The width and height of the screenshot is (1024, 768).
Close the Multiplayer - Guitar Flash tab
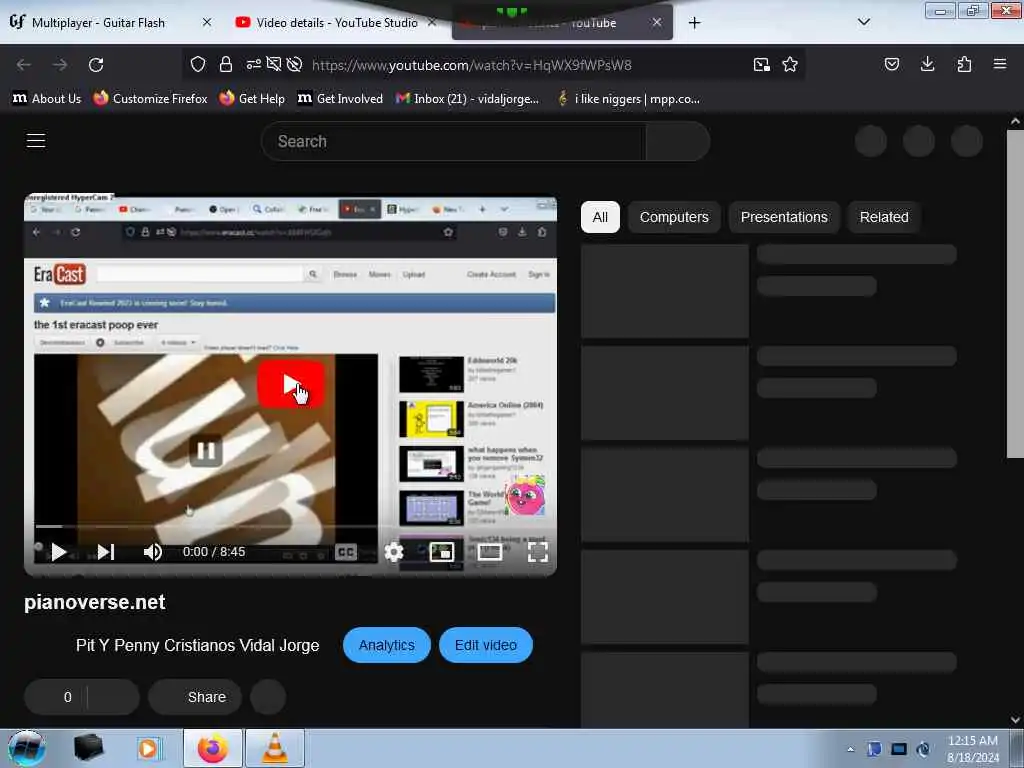coord(206,22)
